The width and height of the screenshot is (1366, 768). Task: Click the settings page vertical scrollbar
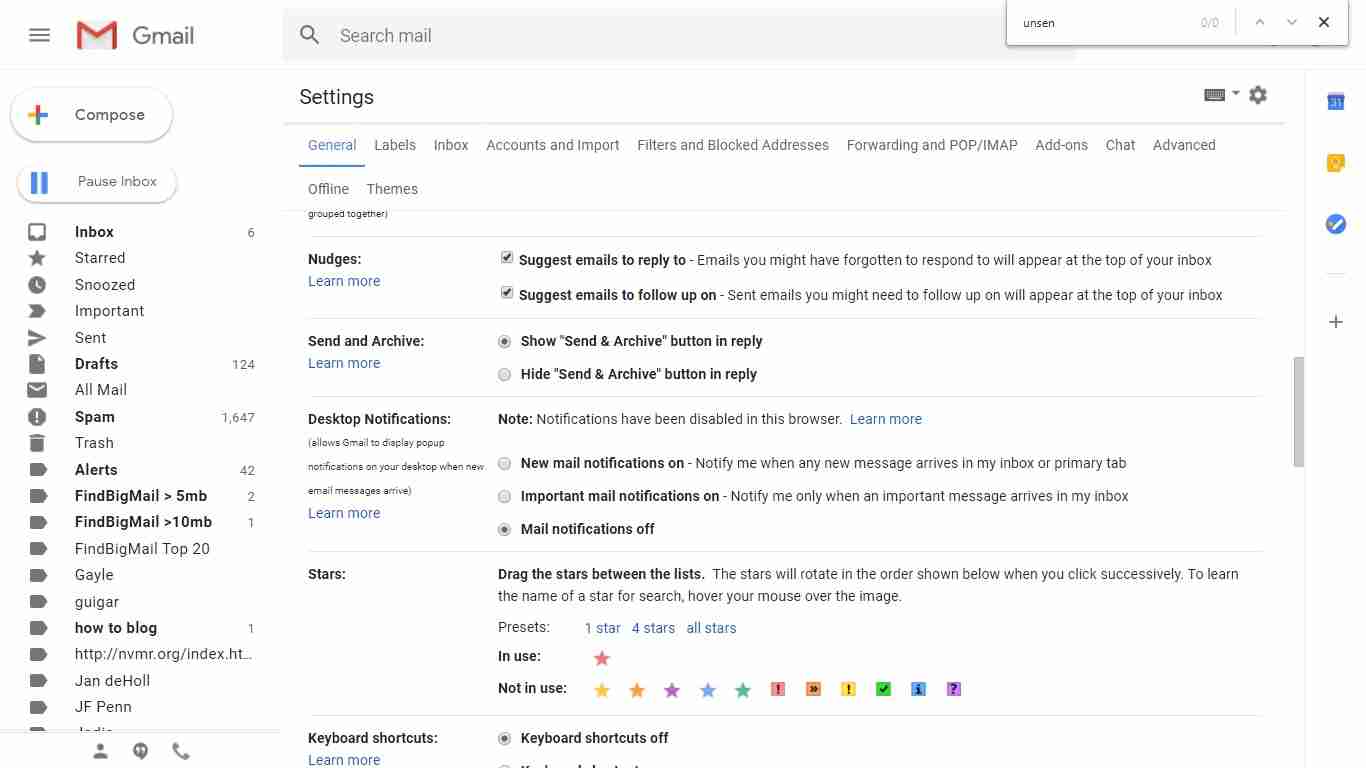tap(1299, 412)
